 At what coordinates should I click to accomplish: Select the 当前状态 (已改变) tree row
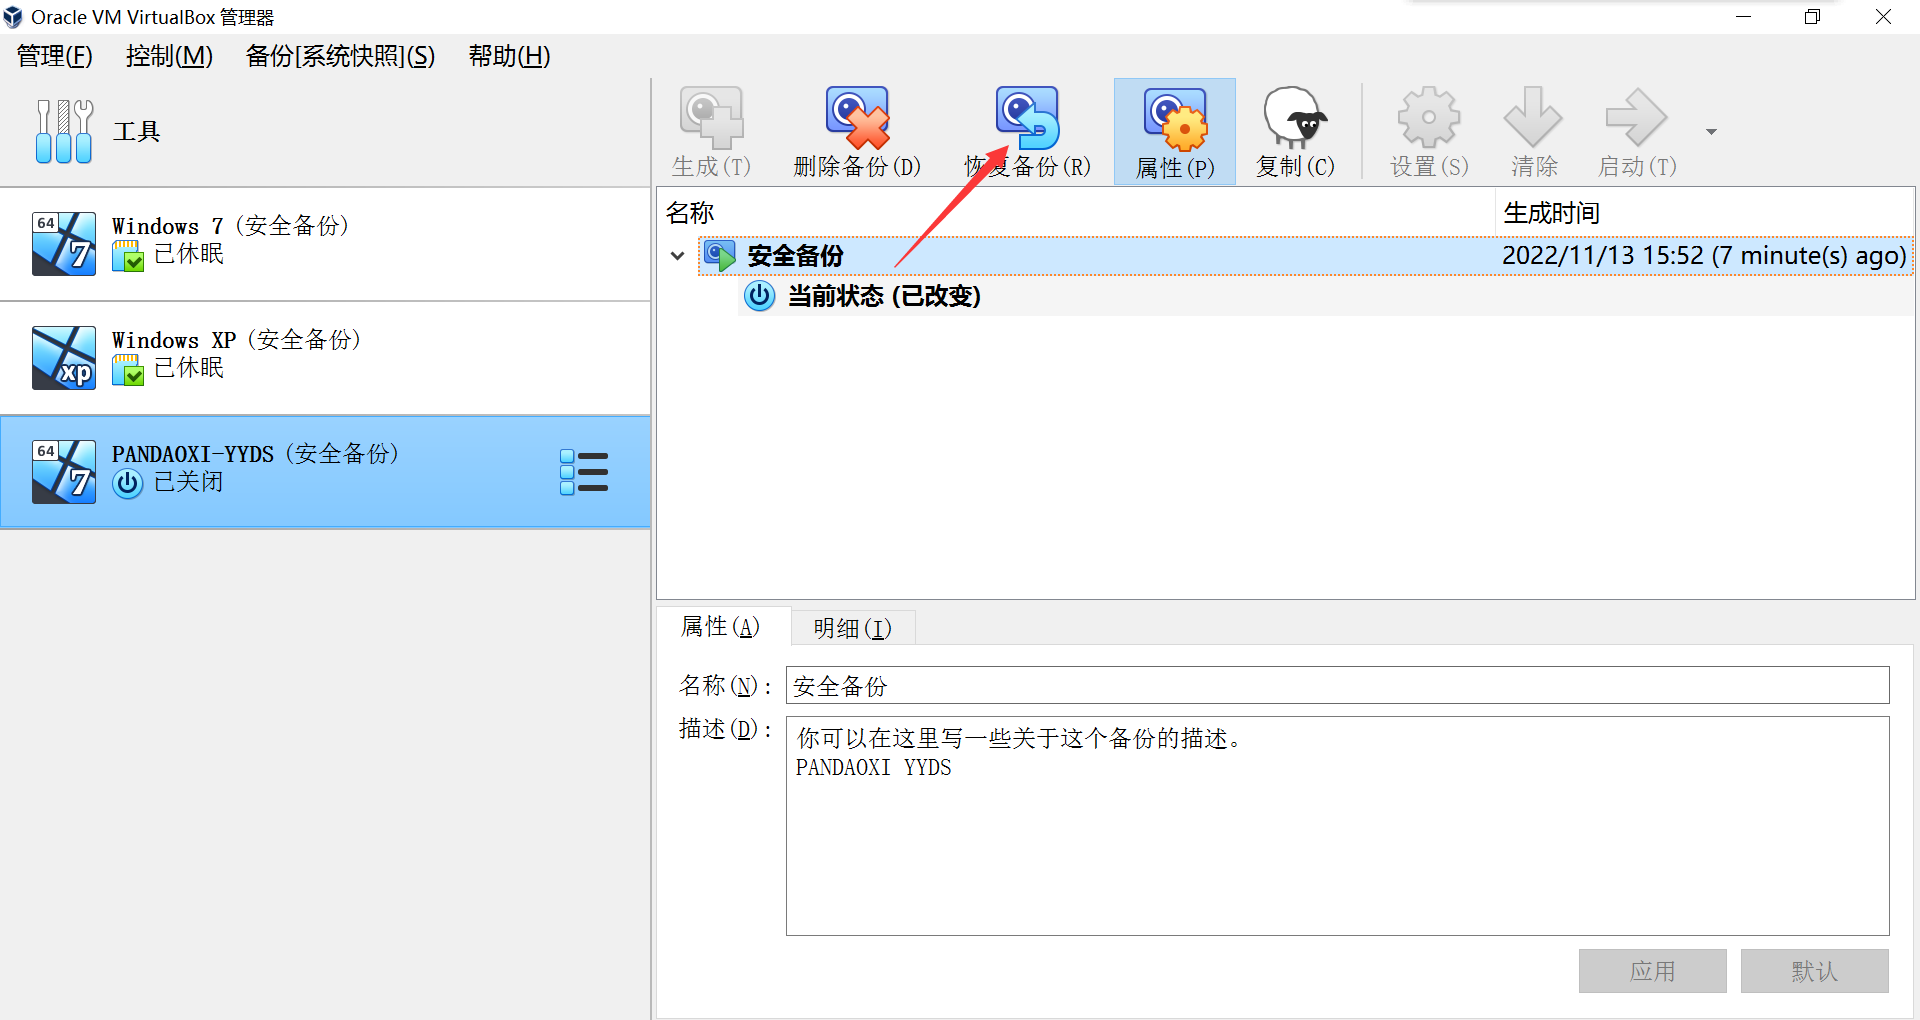click(x=1326, y=296)
